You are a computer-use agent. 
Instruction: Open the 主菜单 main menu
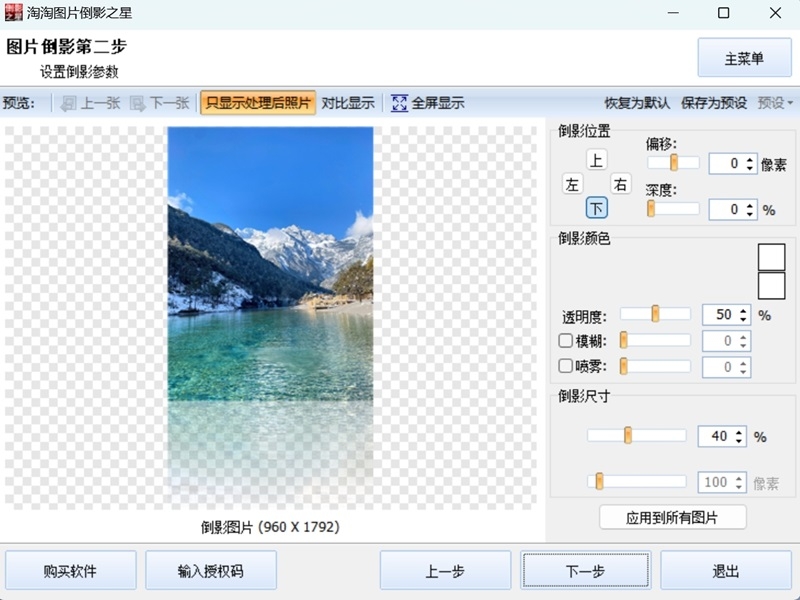point(743,58)
